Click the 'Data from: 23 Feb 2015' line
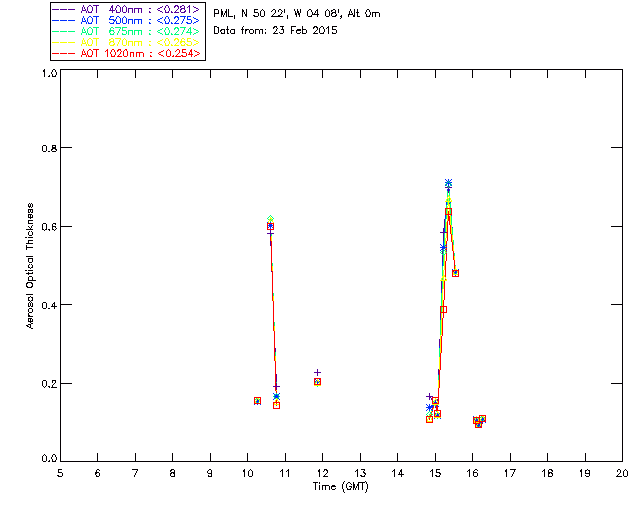 [275, 30]
